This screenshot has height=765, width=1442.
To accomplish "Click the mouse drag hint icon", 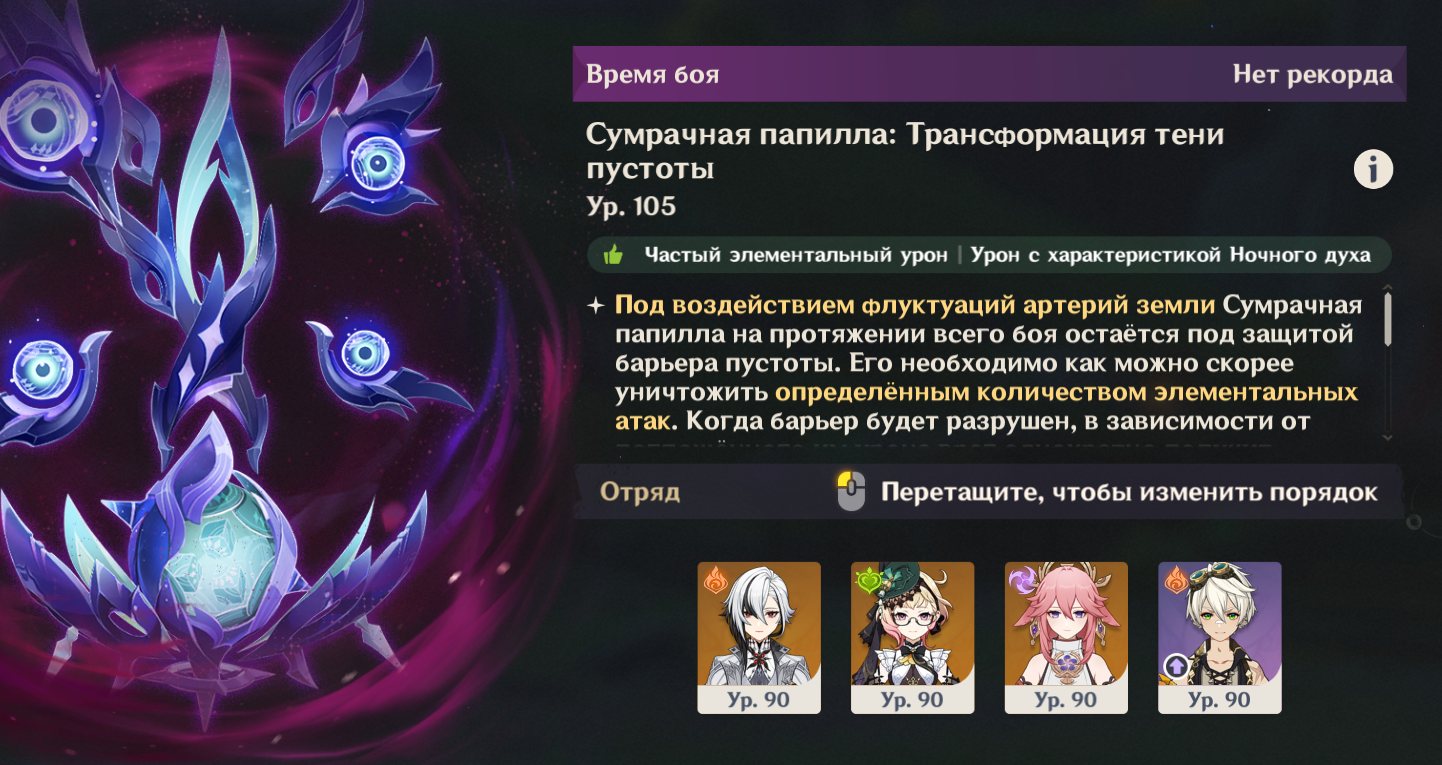I will pyautogui.click(x=851, y=491).
